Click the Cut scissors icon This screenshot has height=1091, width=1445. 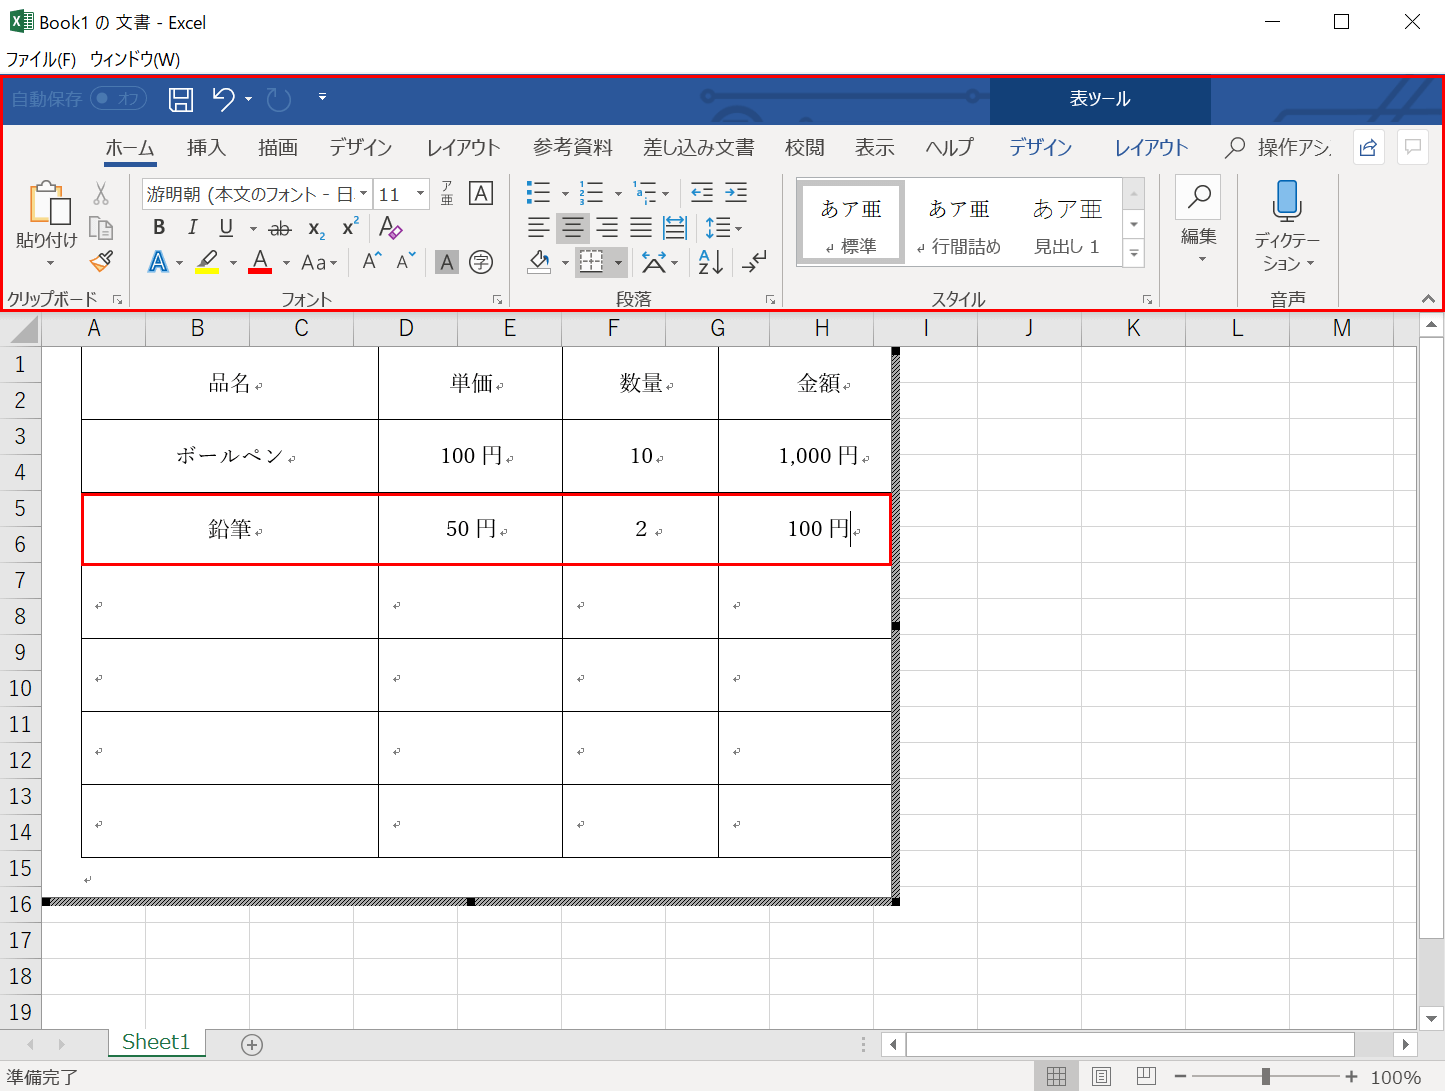pos(101,193)
